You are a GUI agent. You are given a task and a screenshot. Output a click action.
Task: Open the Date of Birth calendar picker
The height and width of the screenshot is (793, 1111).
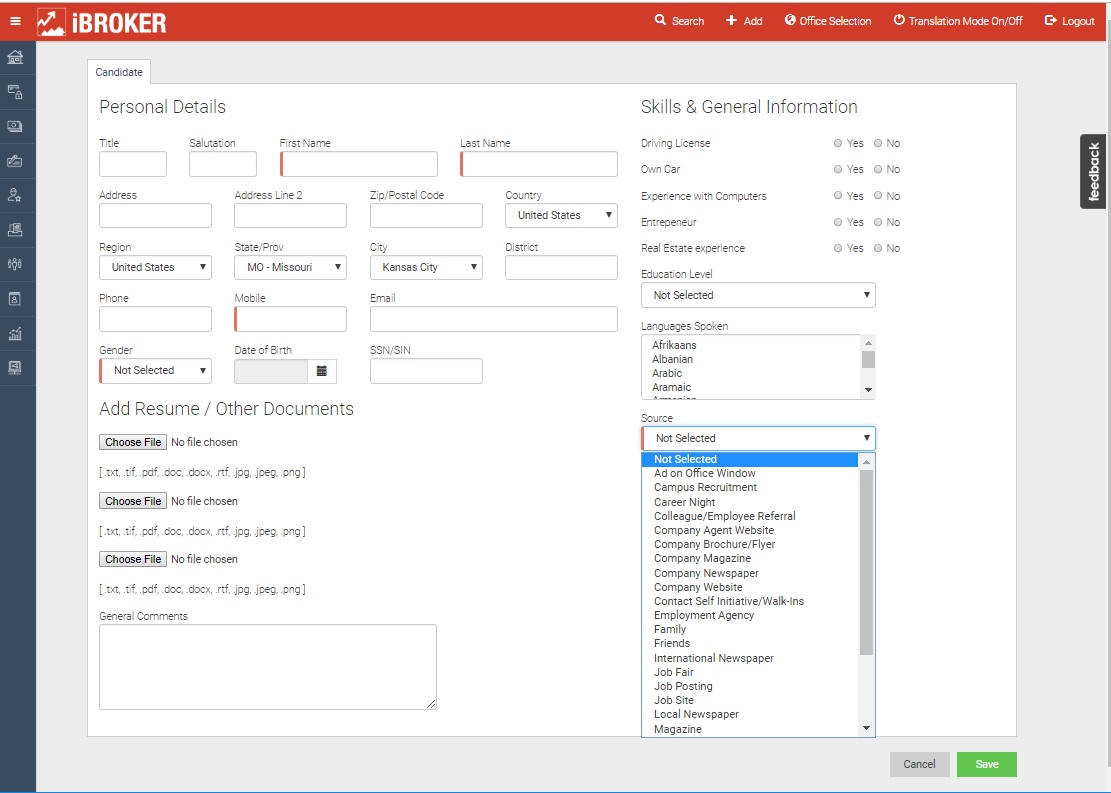coord(322,371)
